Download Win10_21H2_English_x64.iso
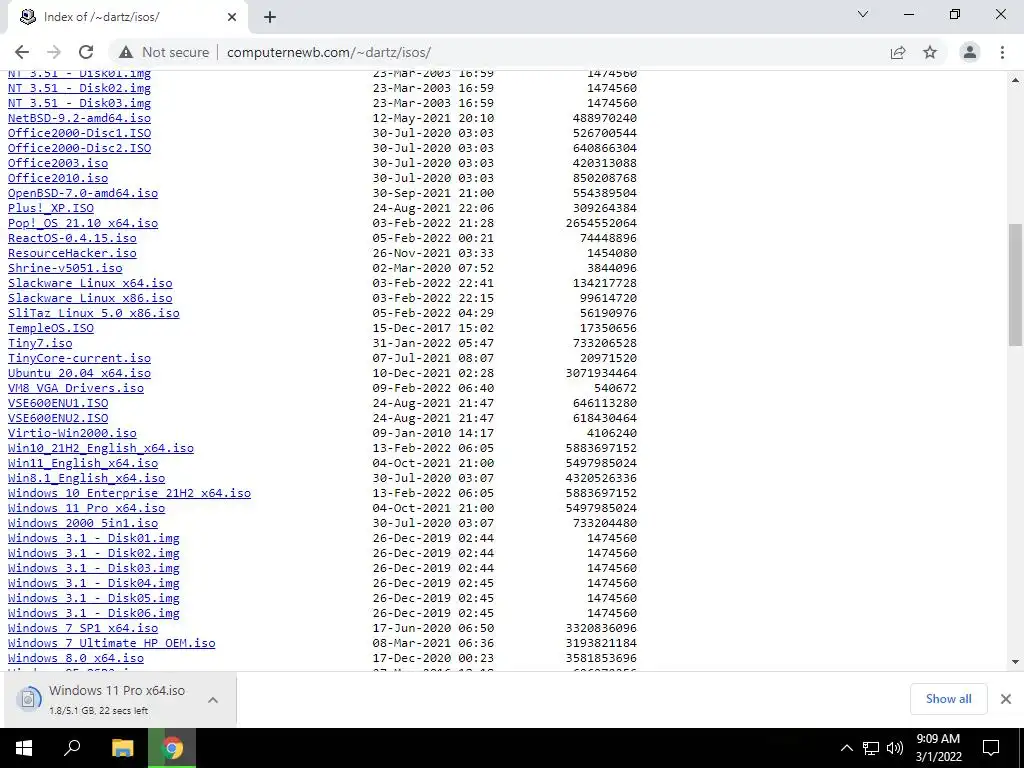Screen dimensions: 1024x768 click(101, 449)
